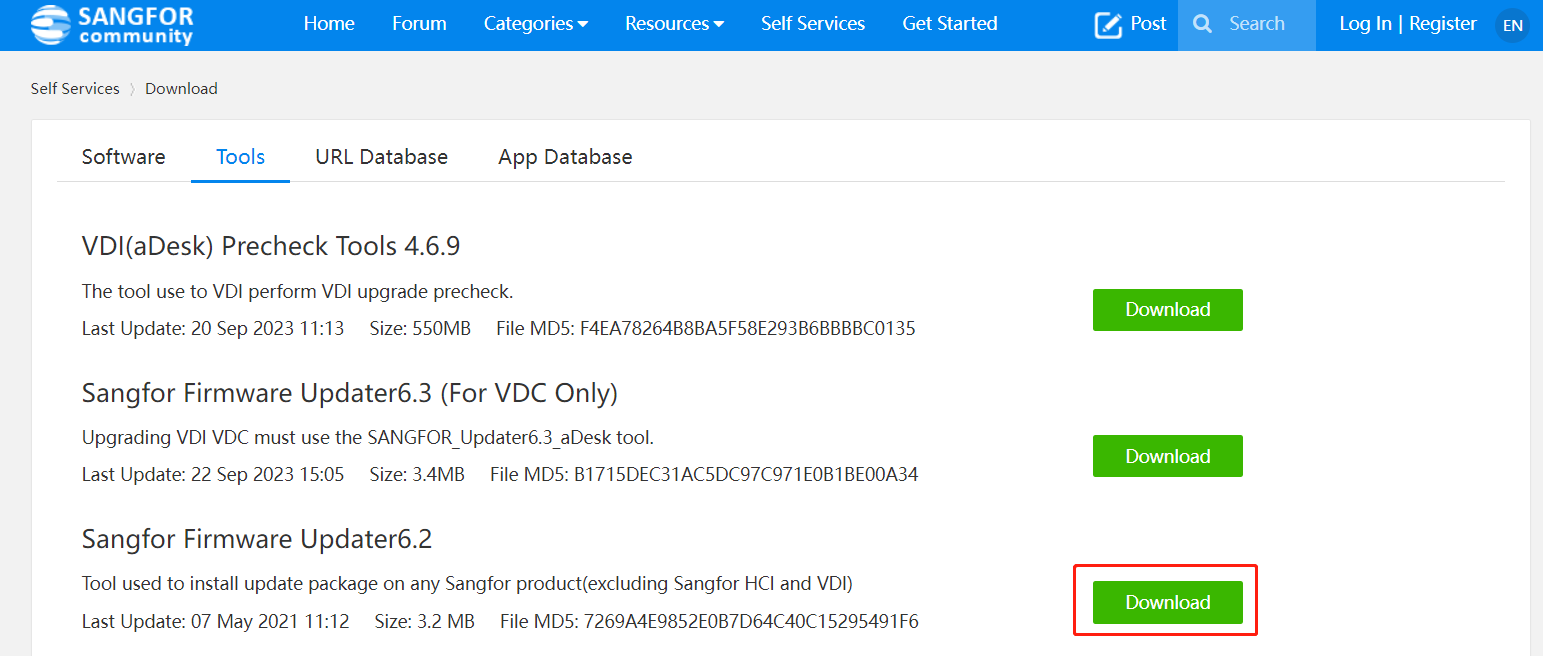Download VDI(aDesk) Precheck Tools 4.6.9
1543x656 pixels.
point(1167,310)
